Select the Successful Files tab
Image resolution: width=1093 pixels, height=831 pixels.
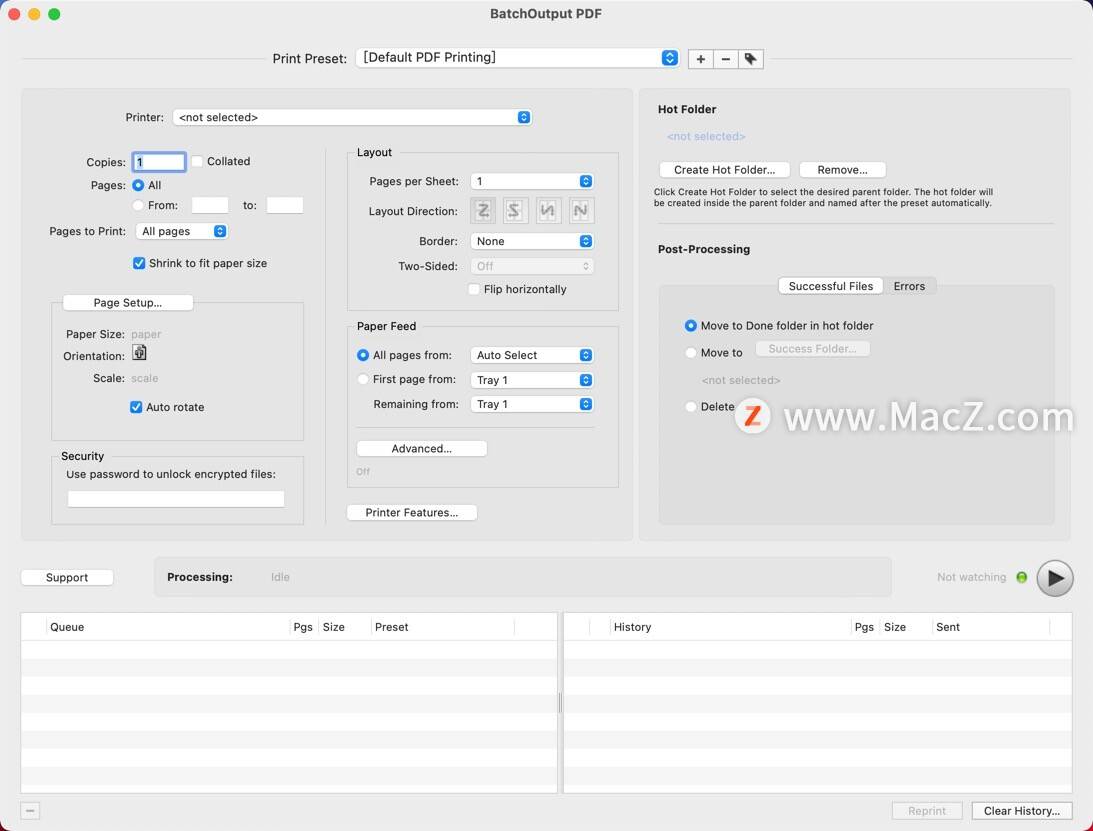[830, 286]
